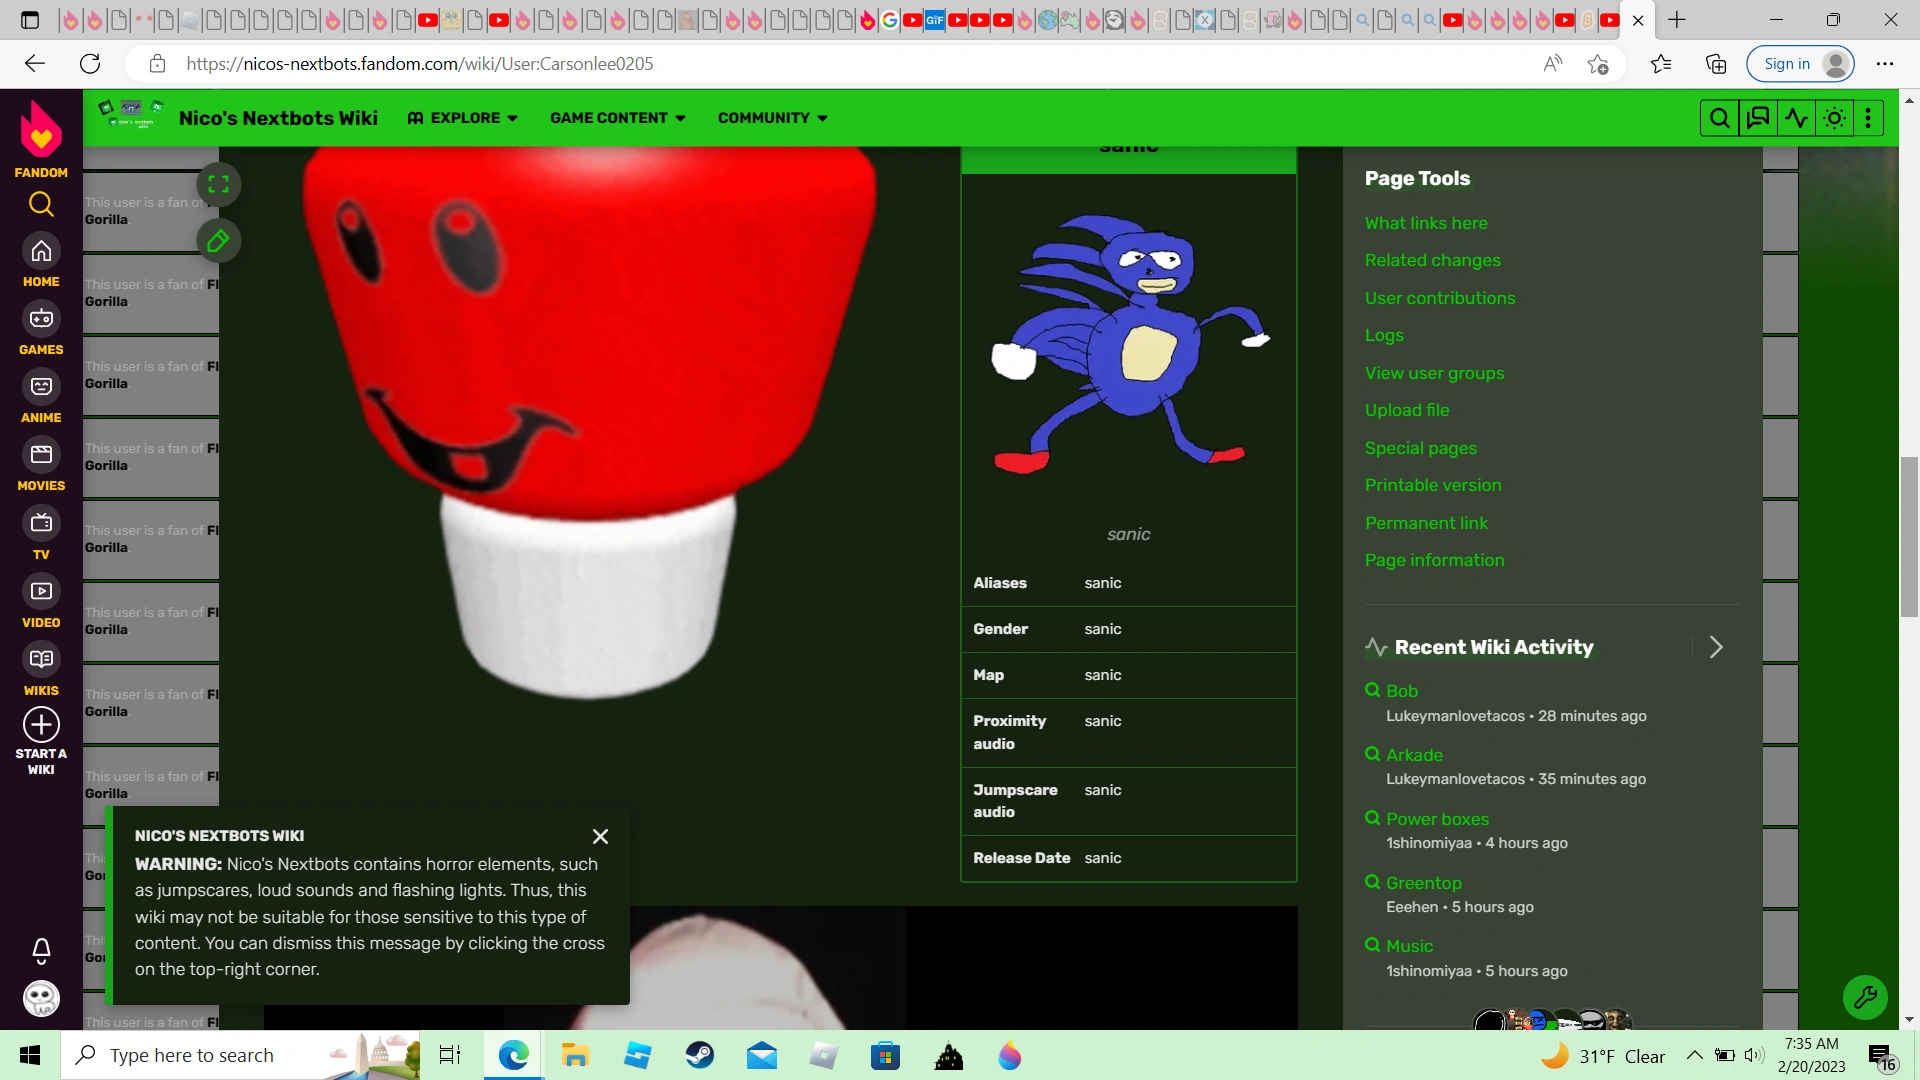Click the edit pencil on the nextbot image
The width and height of the screenshot is (1920, 1080).
pyautogui.click(x=218, y=240)
